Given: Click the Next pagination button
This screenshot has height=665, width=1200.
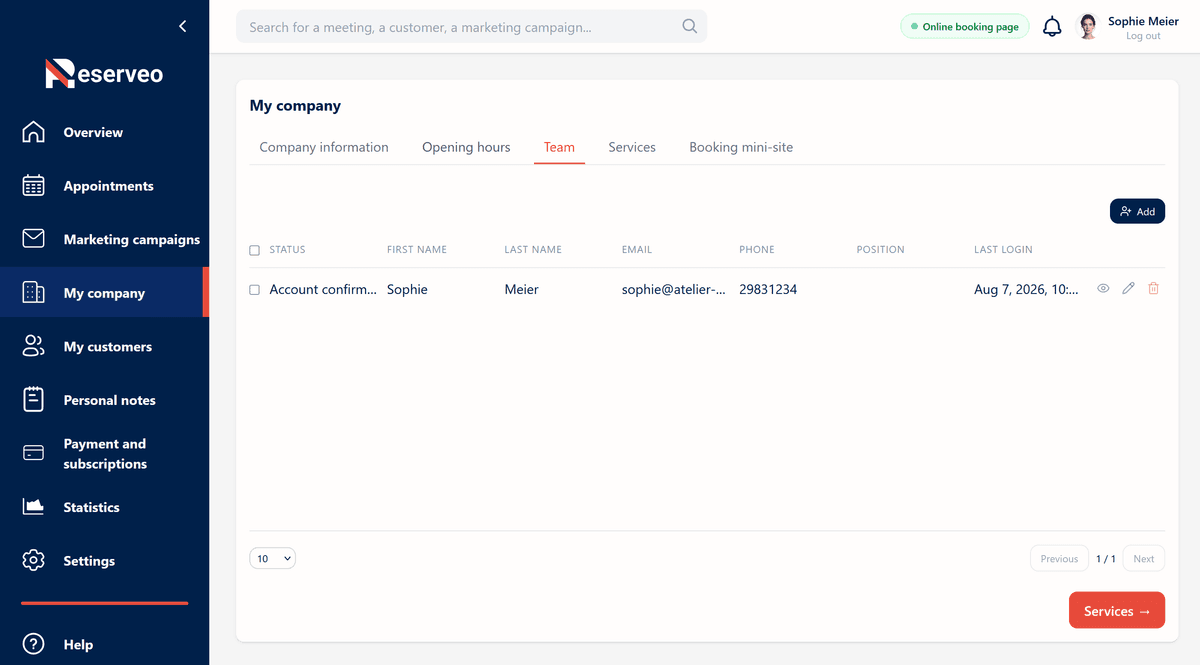Looking at the screenshot, I should pyautogui.click(x=1144, y=559).
